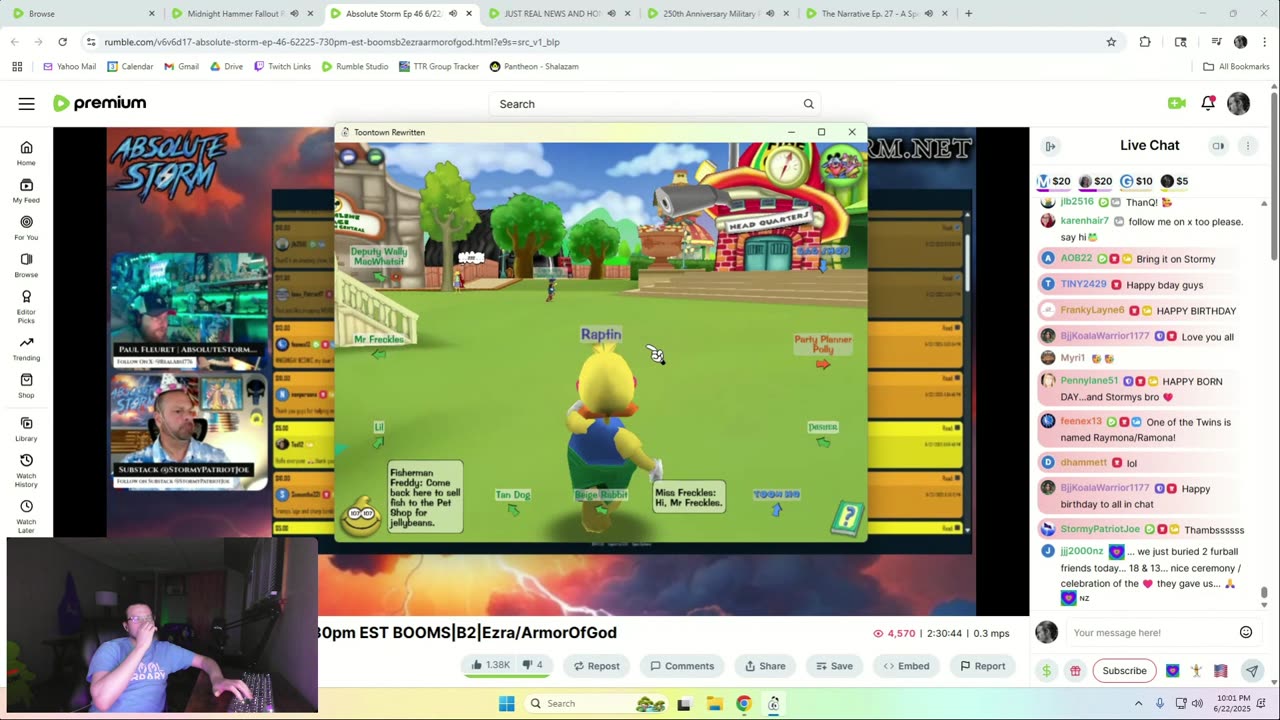
Task: Open the emoji picker in chat
Action: pyautogui.click(x=1246, y=632)
